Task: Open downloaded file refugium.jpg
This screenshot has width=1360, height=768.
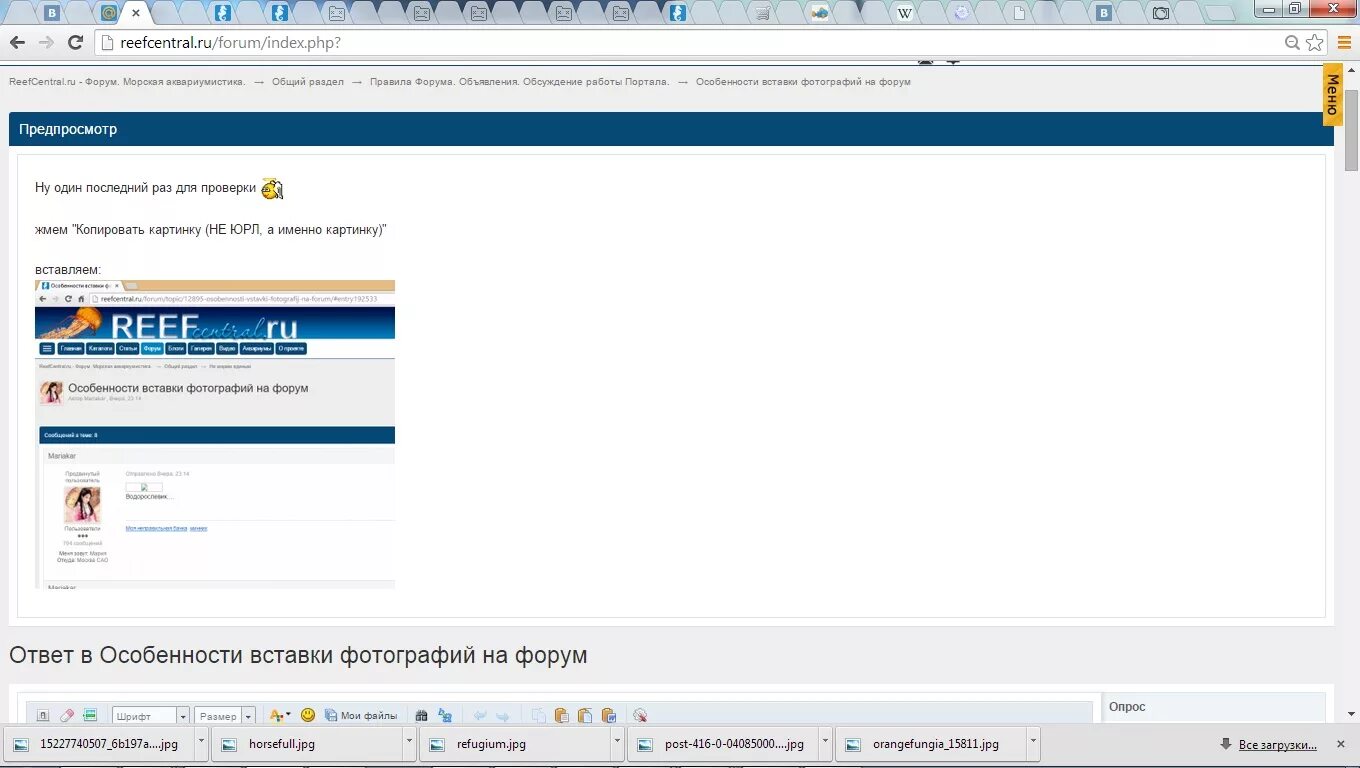Action: tap(516, 744)
